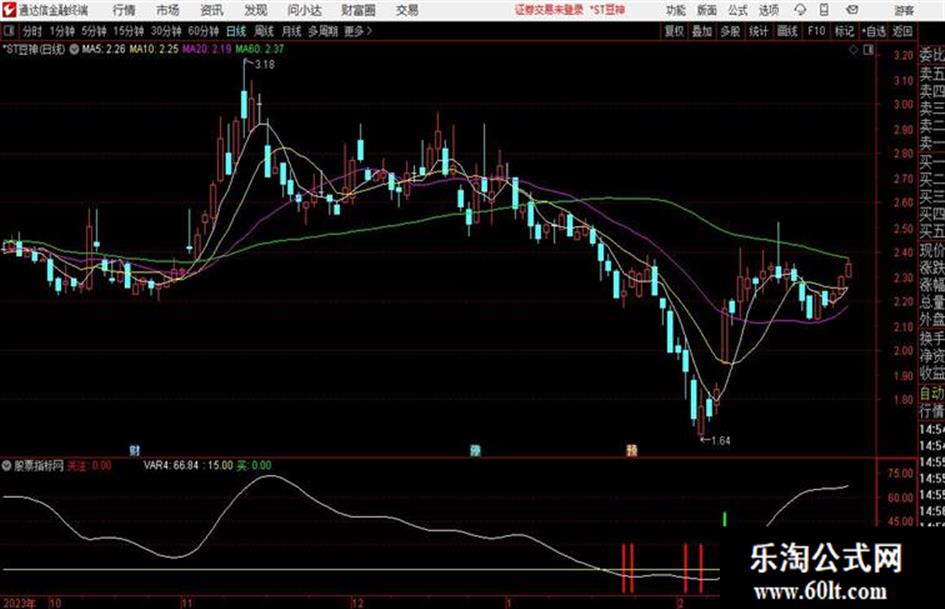
Task: Open the headset customer service icon
Action: point(800,10)
